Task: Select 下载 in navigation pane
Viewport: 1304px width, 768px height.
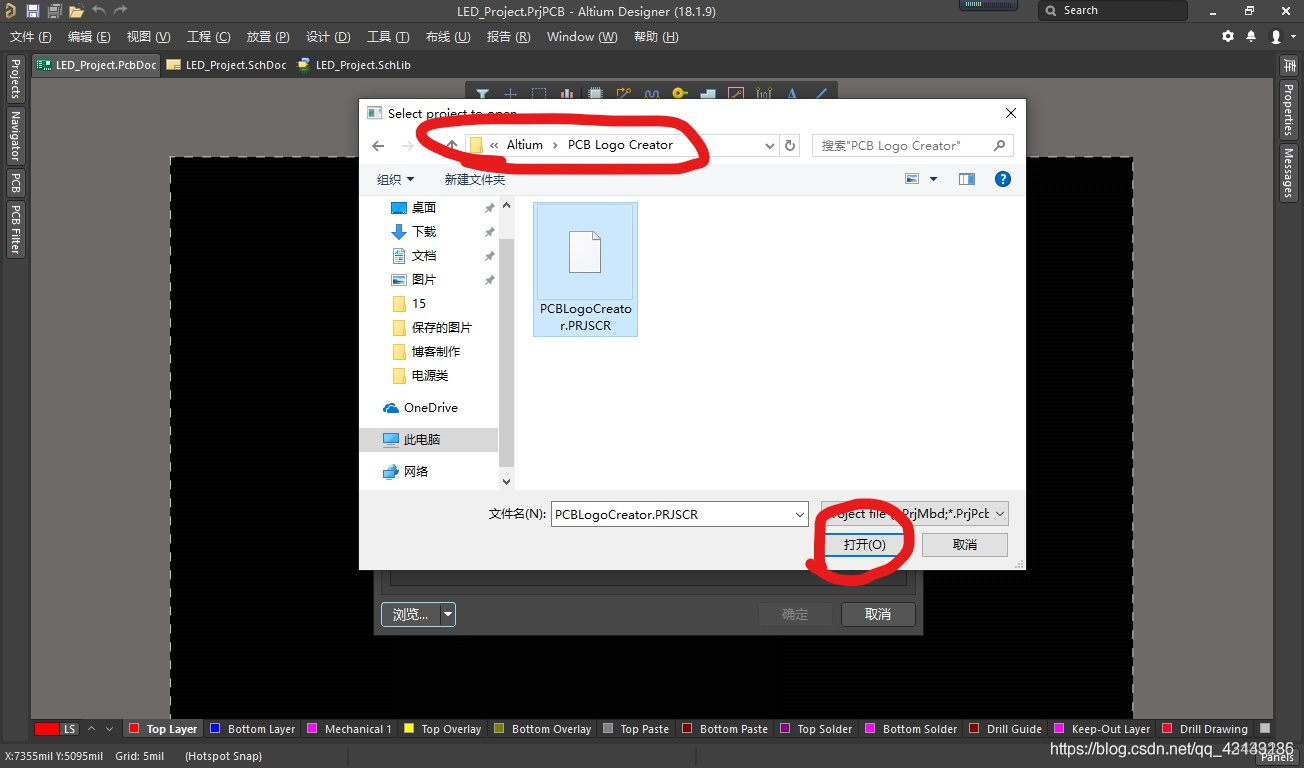Action: (423, 231)
